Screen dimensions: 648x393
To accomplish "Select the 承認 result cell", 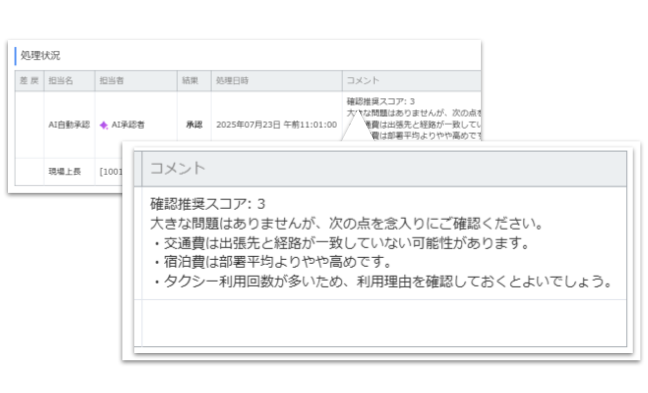I will (x=194, y=124).
